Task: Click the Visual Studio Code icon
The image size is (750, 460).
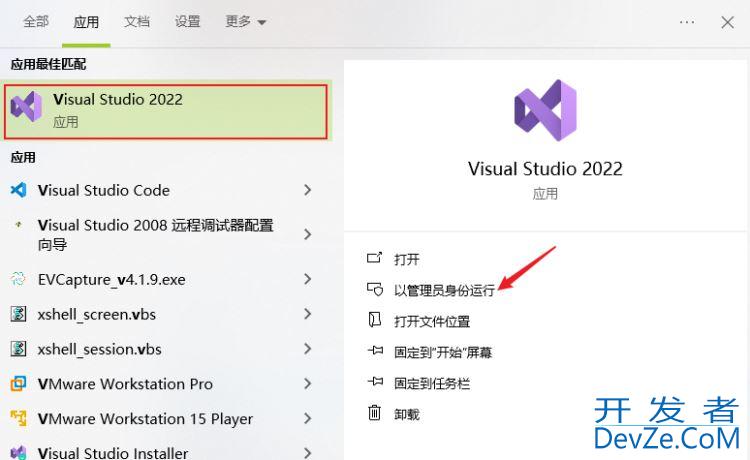Action: (18, 190)
